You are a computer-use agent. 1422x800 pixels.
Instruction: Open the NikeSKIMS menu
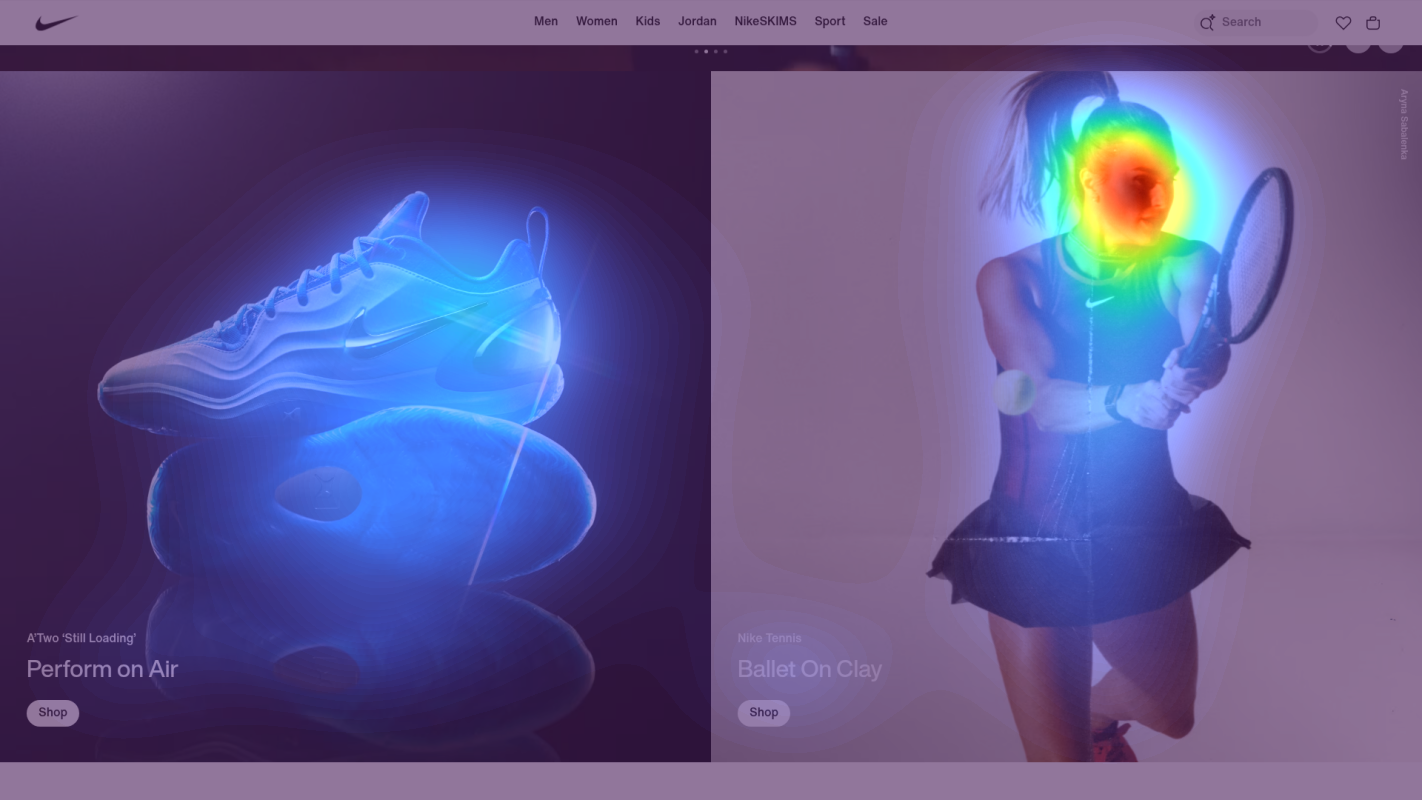tap(765, 21)
